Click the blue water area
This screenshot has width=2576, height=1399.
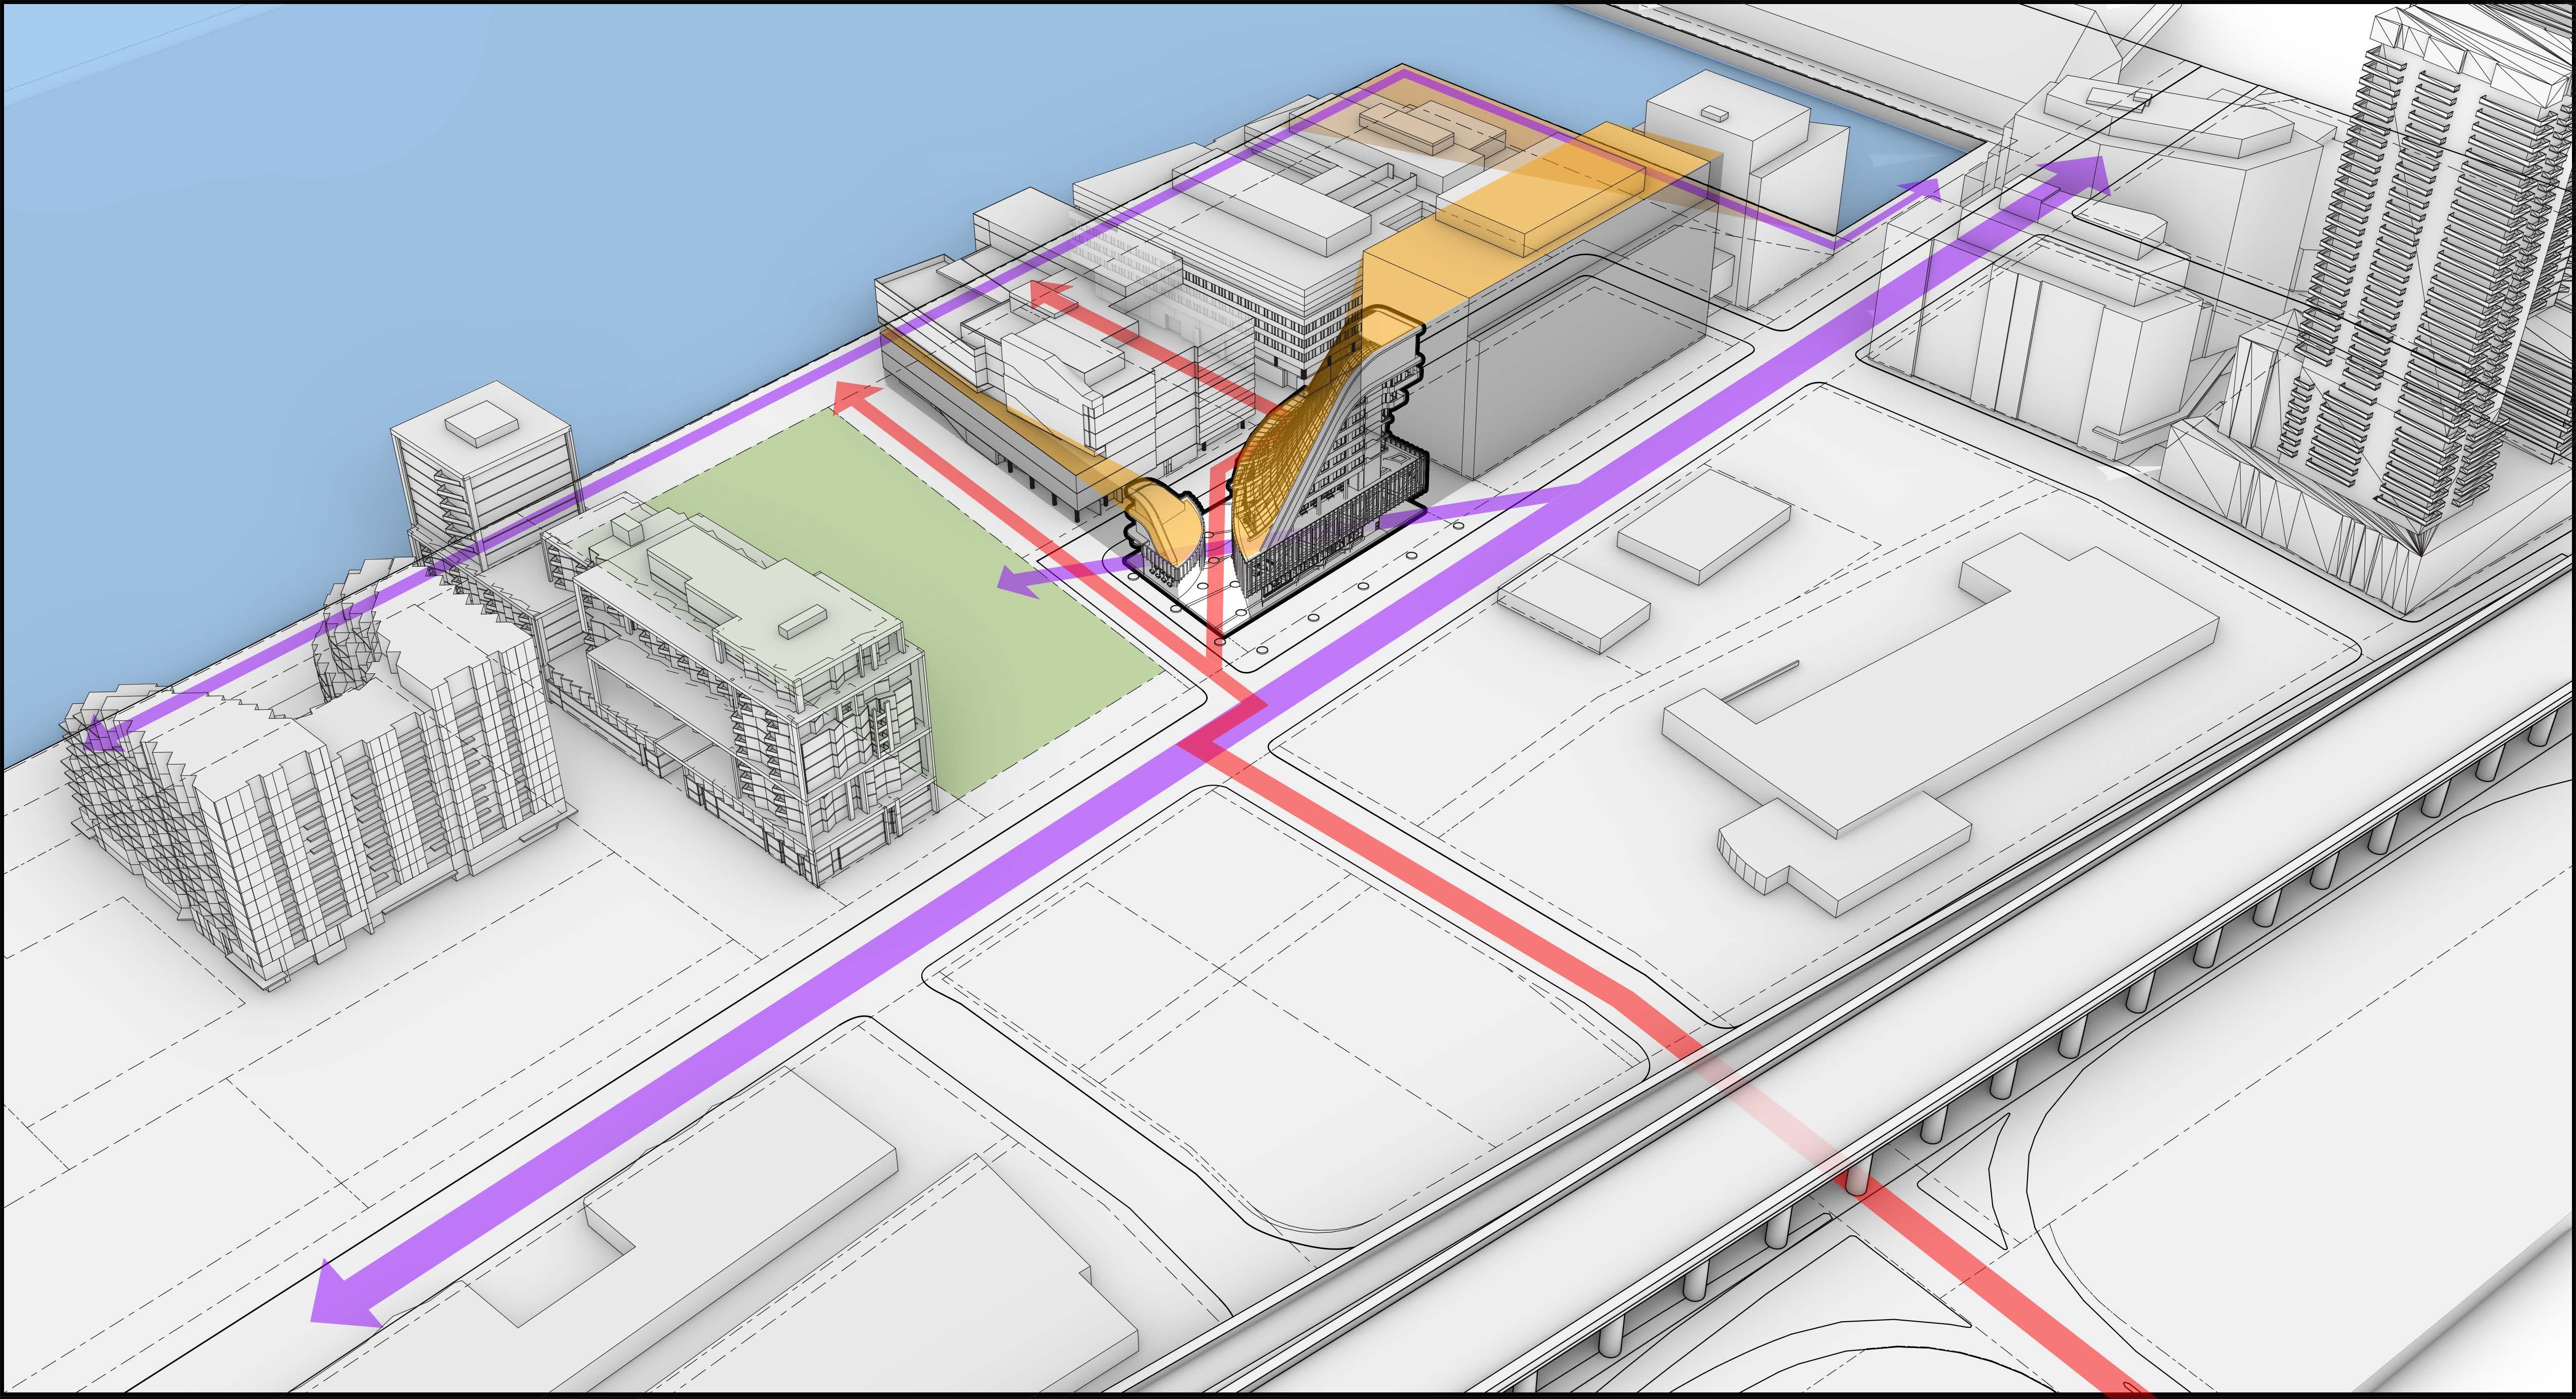[400, 200]
